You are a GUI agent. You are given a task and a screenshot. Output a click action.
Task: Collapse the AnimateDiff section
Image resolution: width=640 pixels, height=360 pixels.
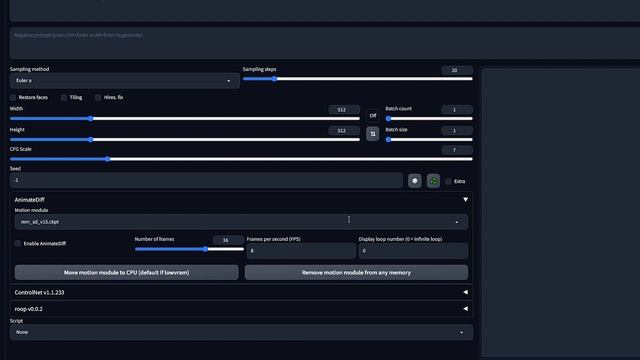pos(465,200)
